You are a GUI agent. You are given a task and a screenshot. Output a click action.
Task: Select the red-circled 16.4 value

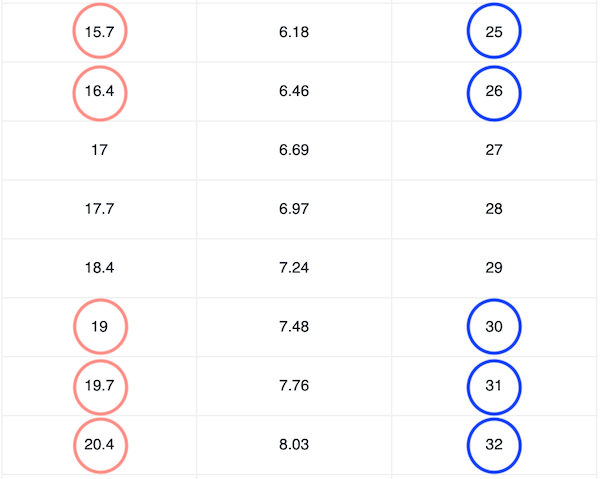(100, 92)
